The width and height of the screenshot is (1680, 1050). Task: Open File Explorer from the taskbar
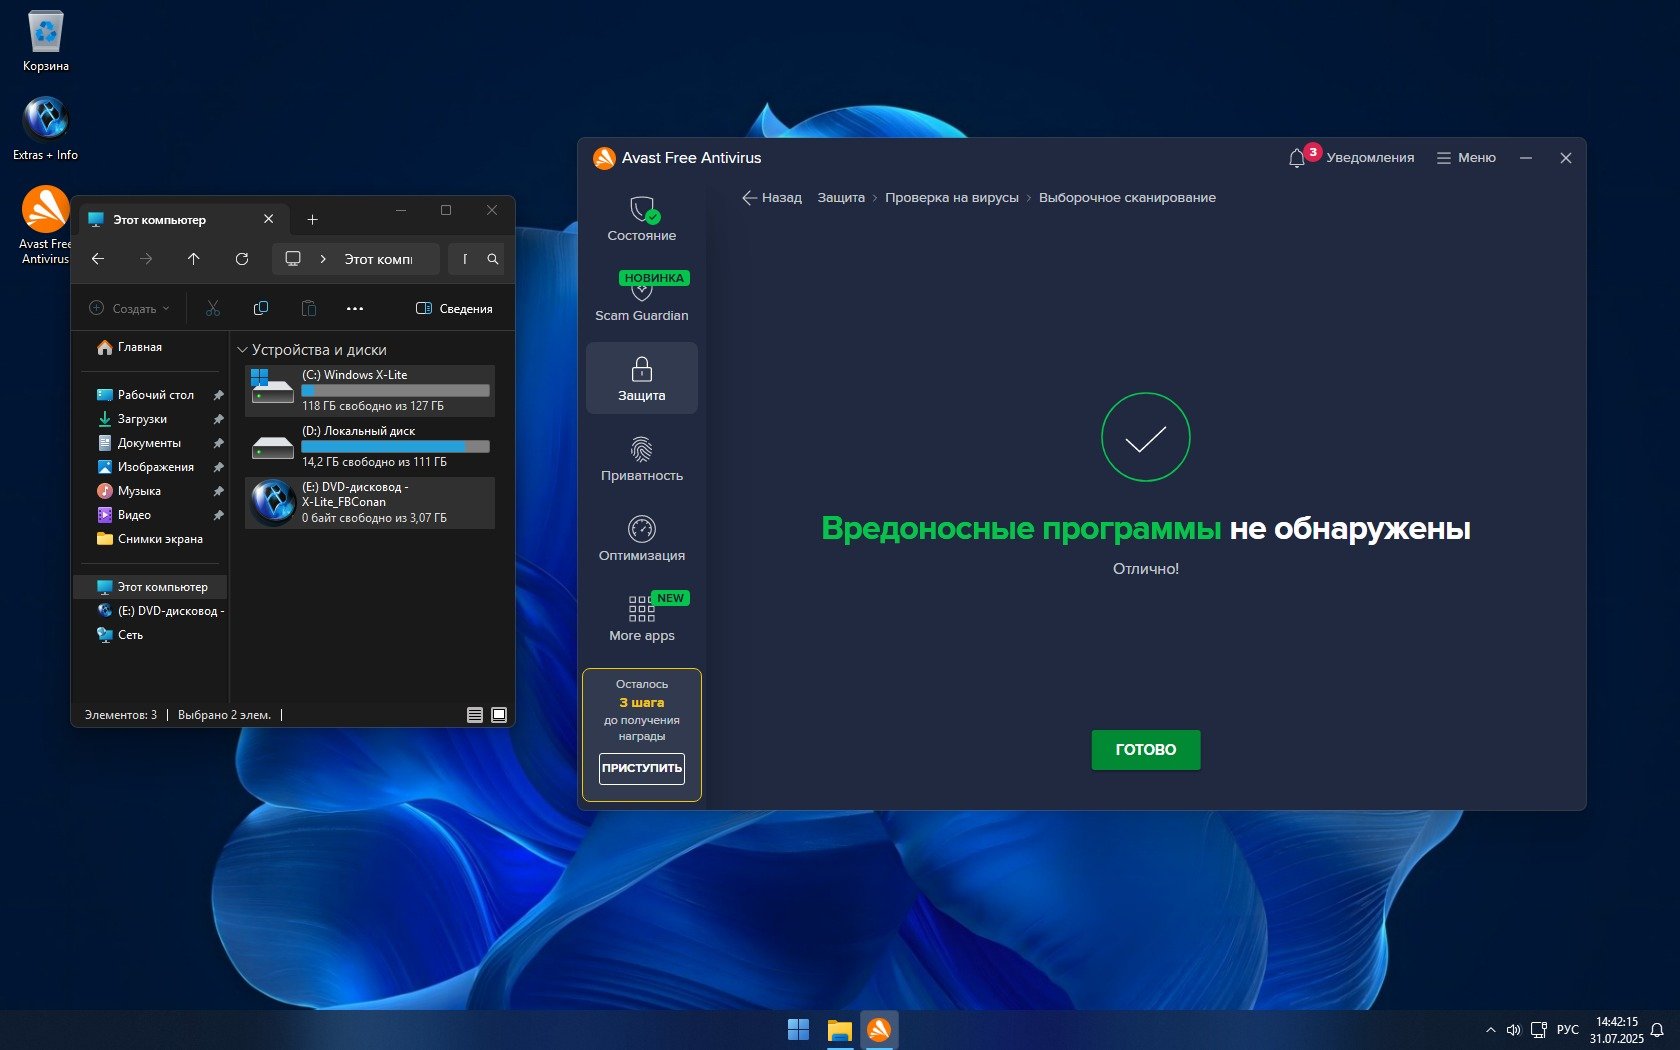pyautogui.click(x=839, y=1030)
